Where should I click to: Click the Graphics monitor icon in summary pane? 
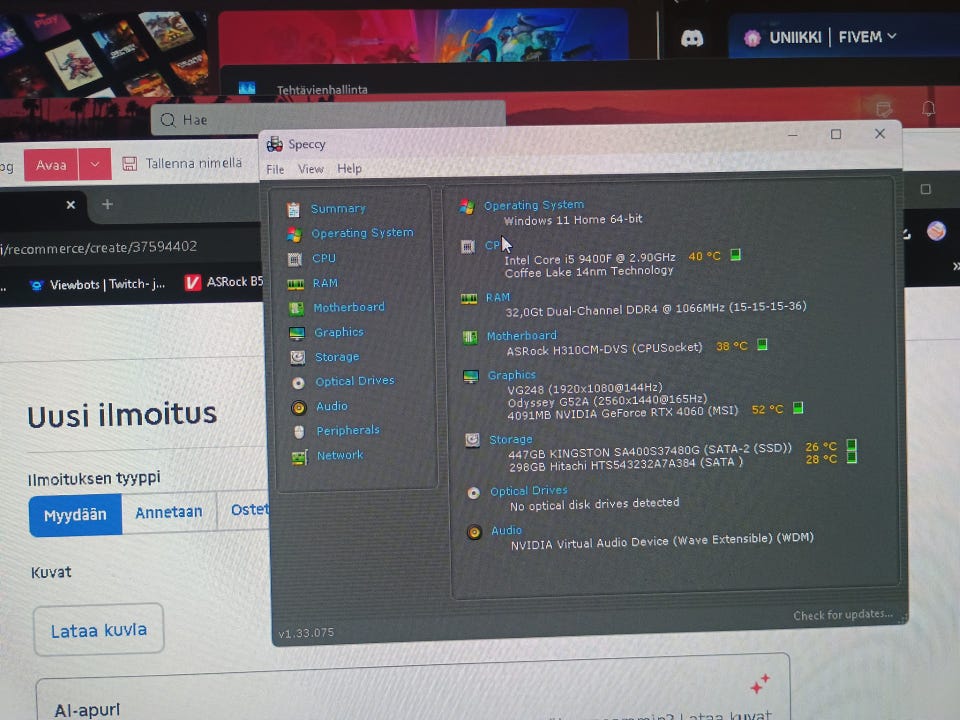pos(471,377)
